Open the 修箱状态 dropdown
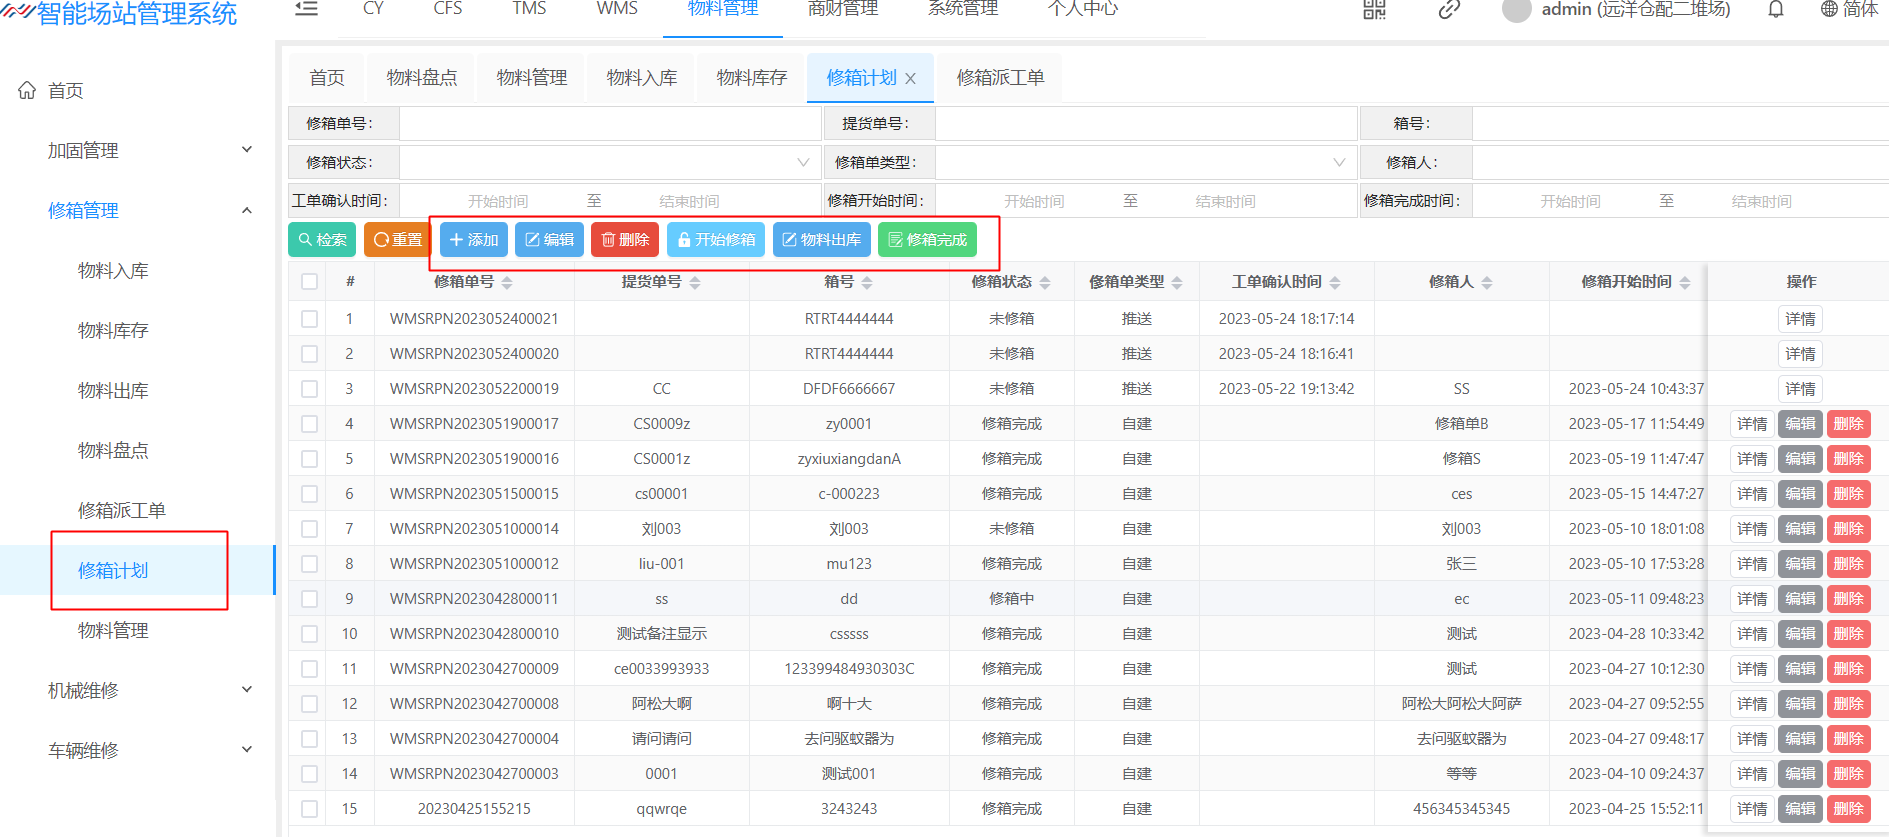Screen dimensions: 1889x837 click(609, 163)
